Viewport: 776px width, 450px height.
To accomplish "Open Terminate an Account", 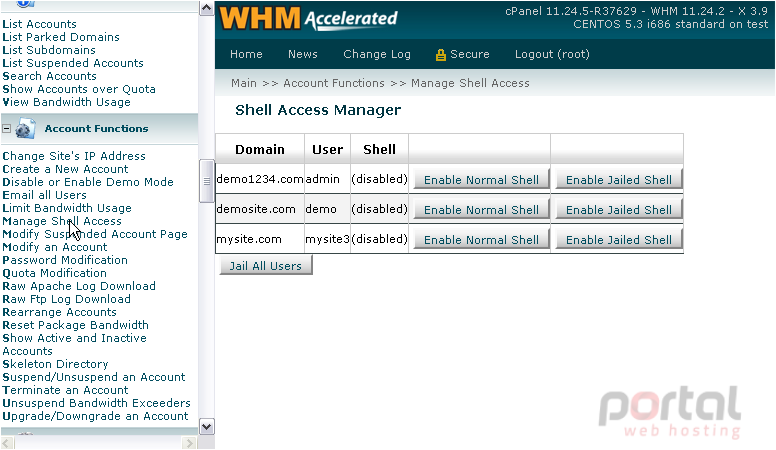I will pos(65,390).
